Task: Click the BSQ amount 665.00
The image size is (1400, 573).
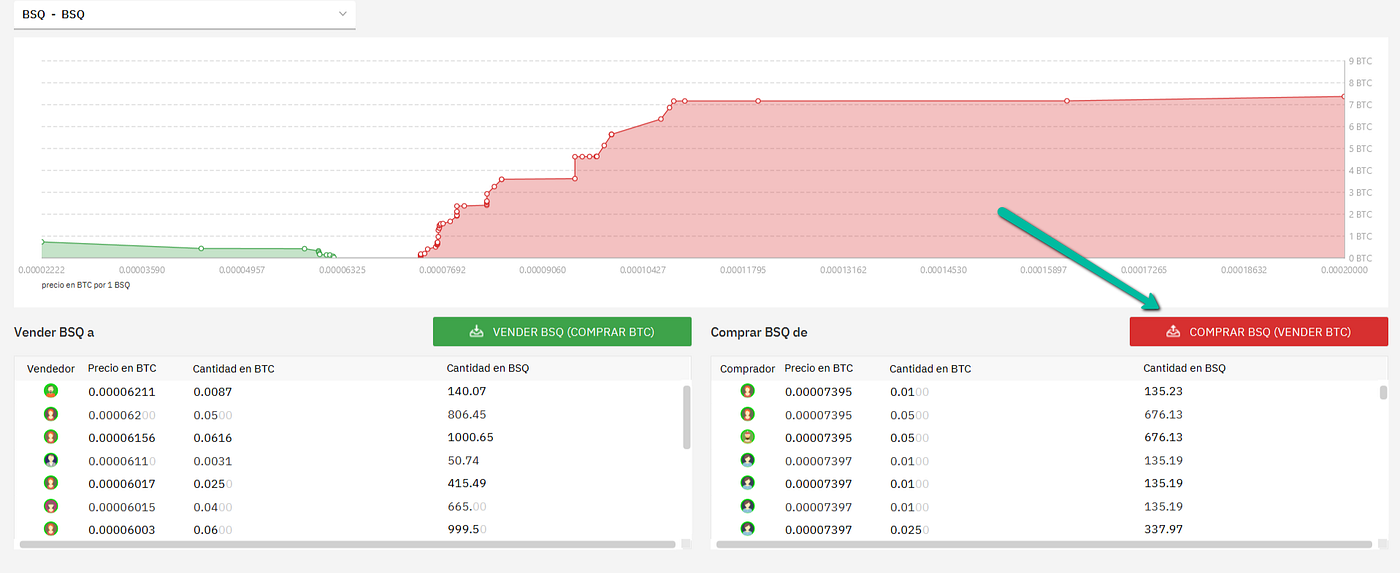Action: click(466, 506)
